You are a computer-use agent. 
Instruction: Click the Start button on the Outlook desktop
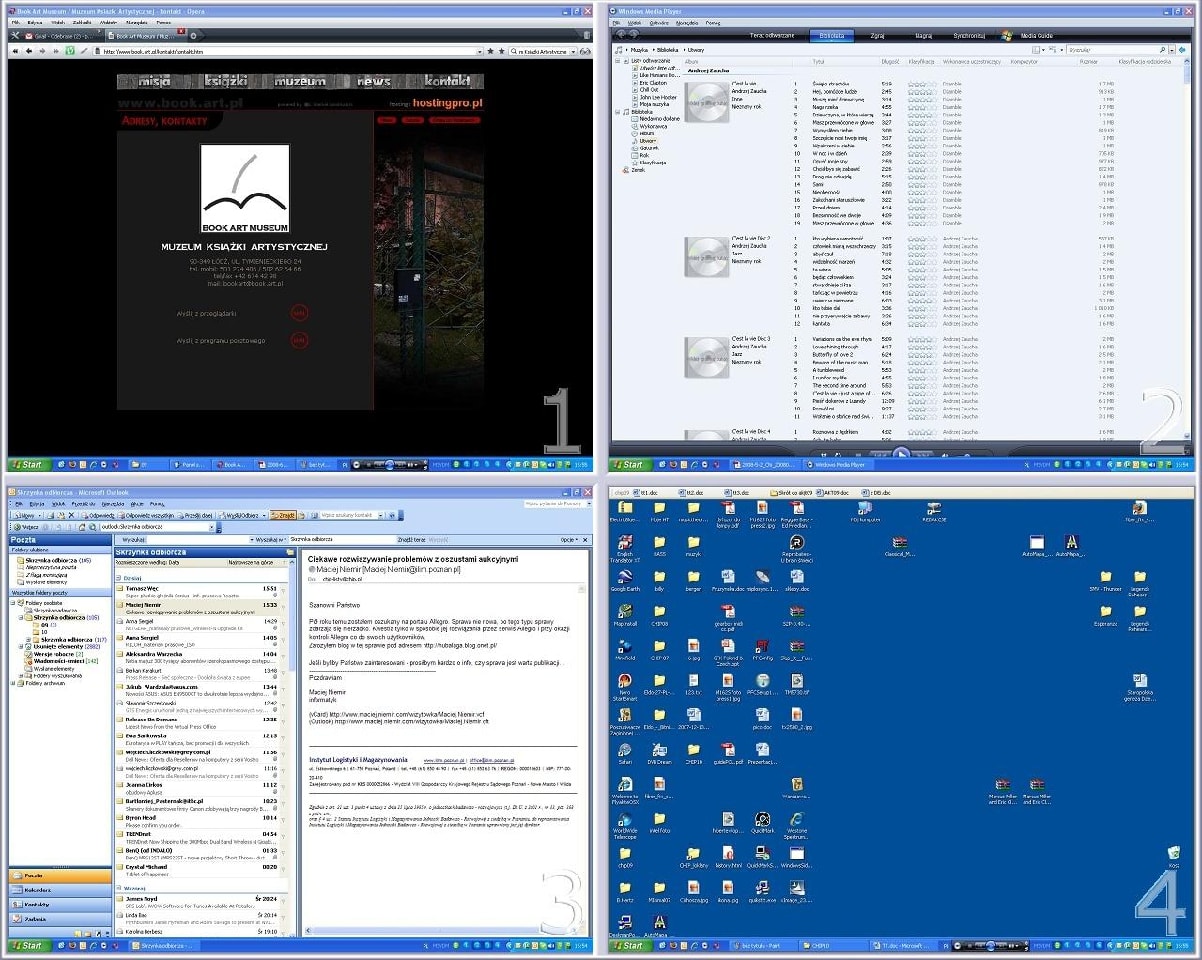pyautogui.click(x=27, y=945)
